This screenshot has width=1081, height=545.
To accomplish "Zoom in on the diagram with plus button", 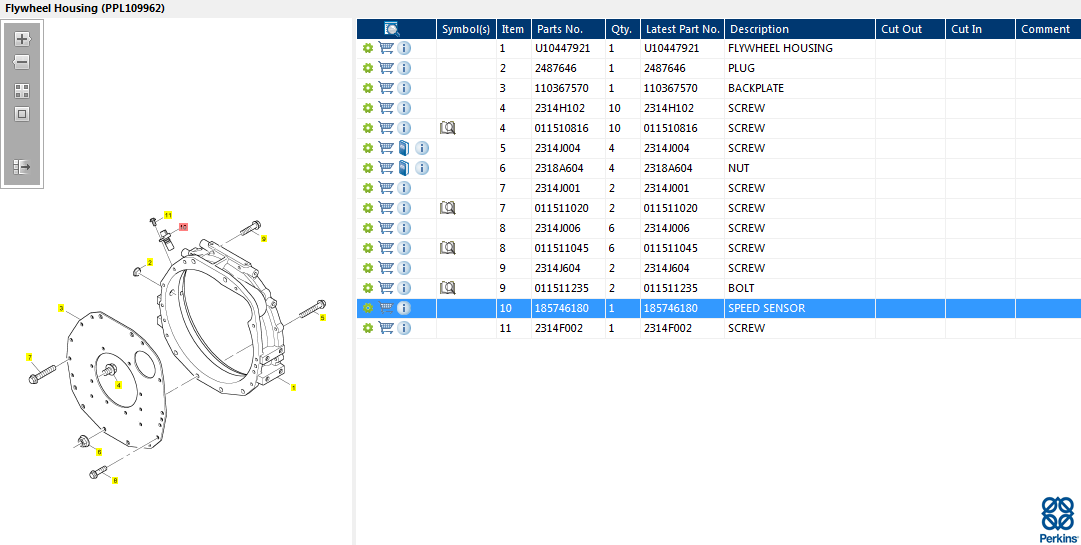I will (x=22, y=39).
